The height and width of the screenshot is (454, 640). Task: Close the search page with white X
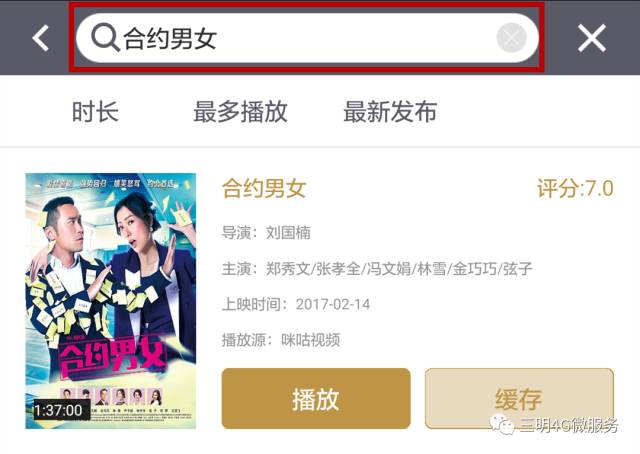pos(591,38)
